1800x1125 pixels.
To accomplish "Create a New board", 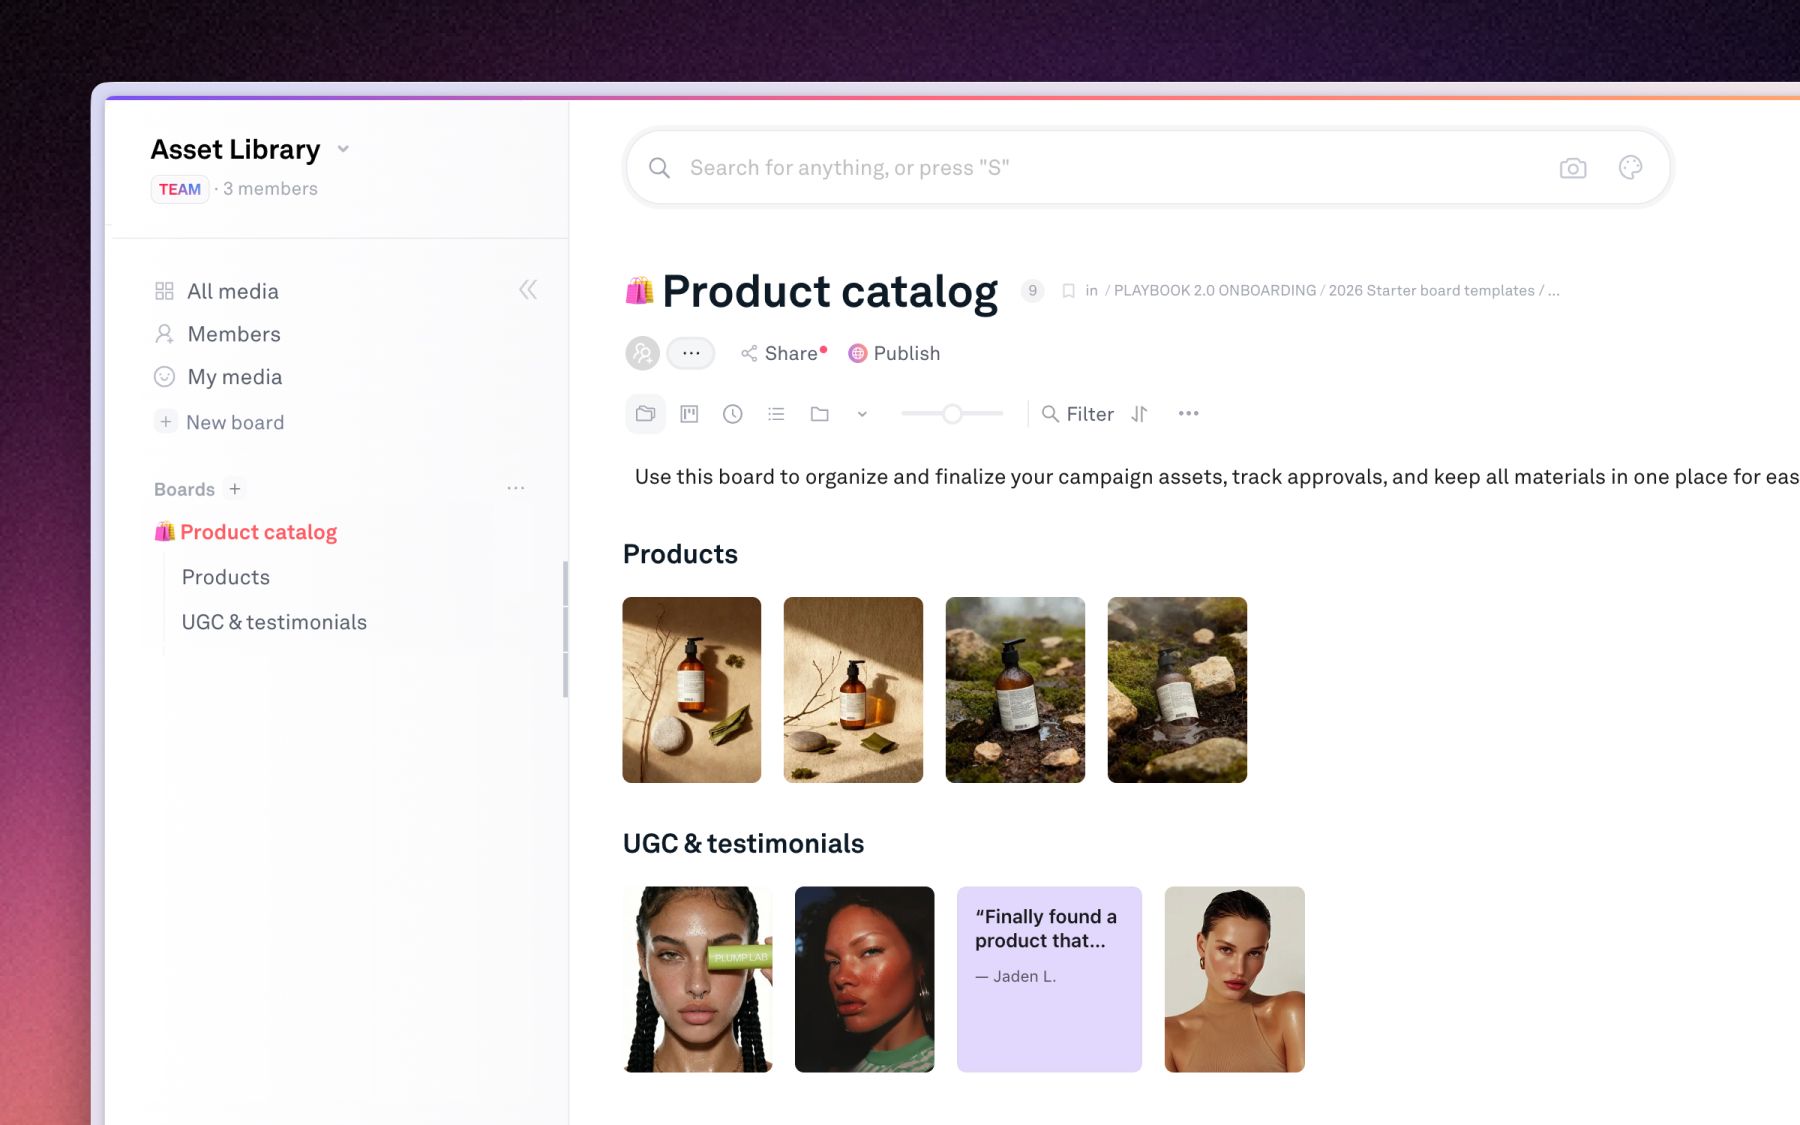I will coord(220,422).
